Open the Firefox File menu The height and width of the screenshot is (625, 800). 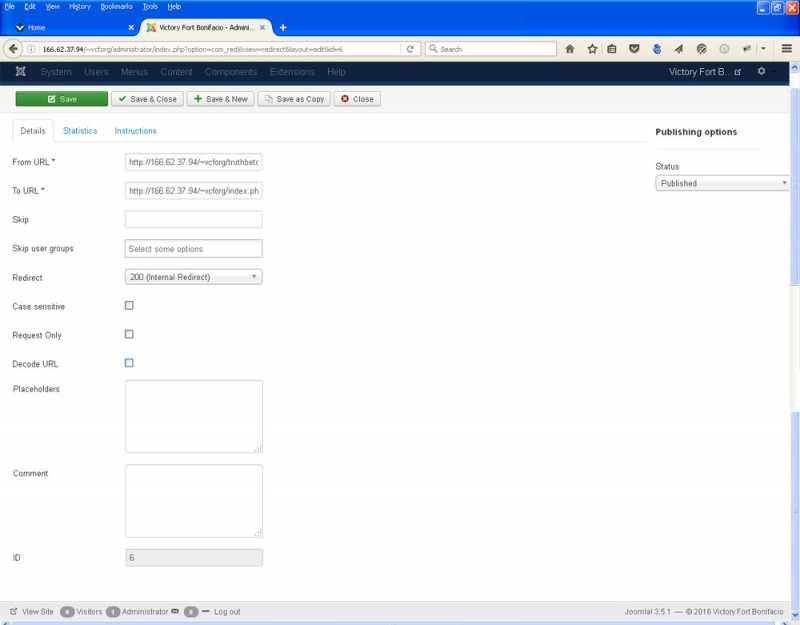click(x=9, y=7)
